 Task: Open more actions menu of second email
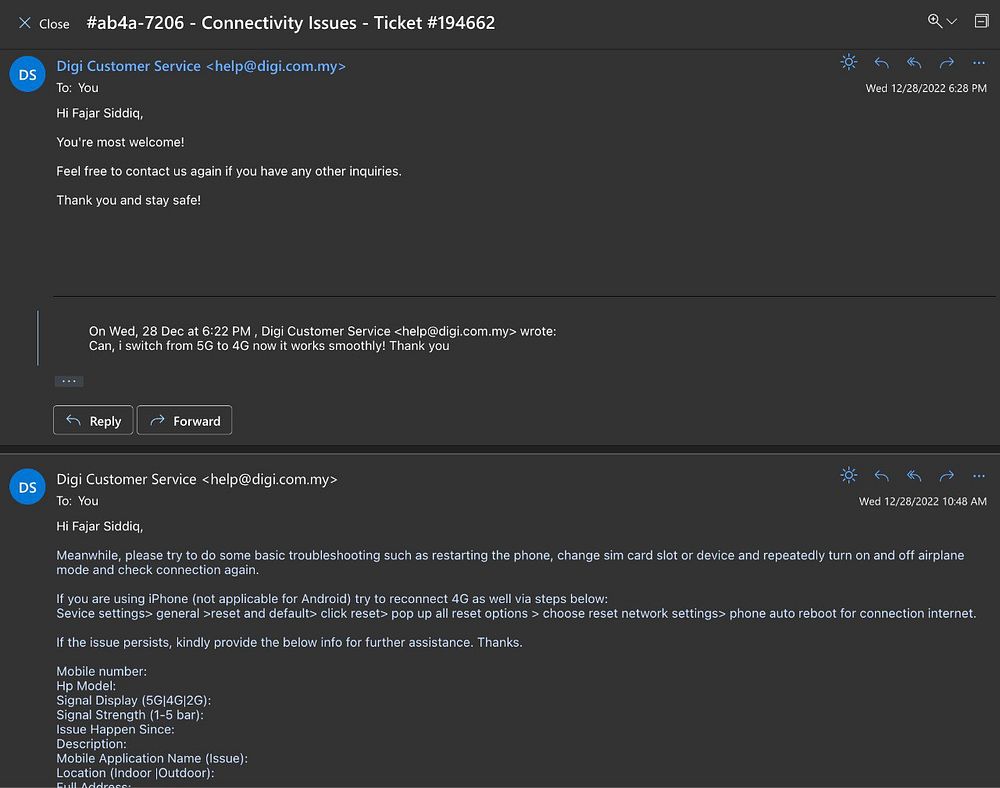[x=978, y=476]
